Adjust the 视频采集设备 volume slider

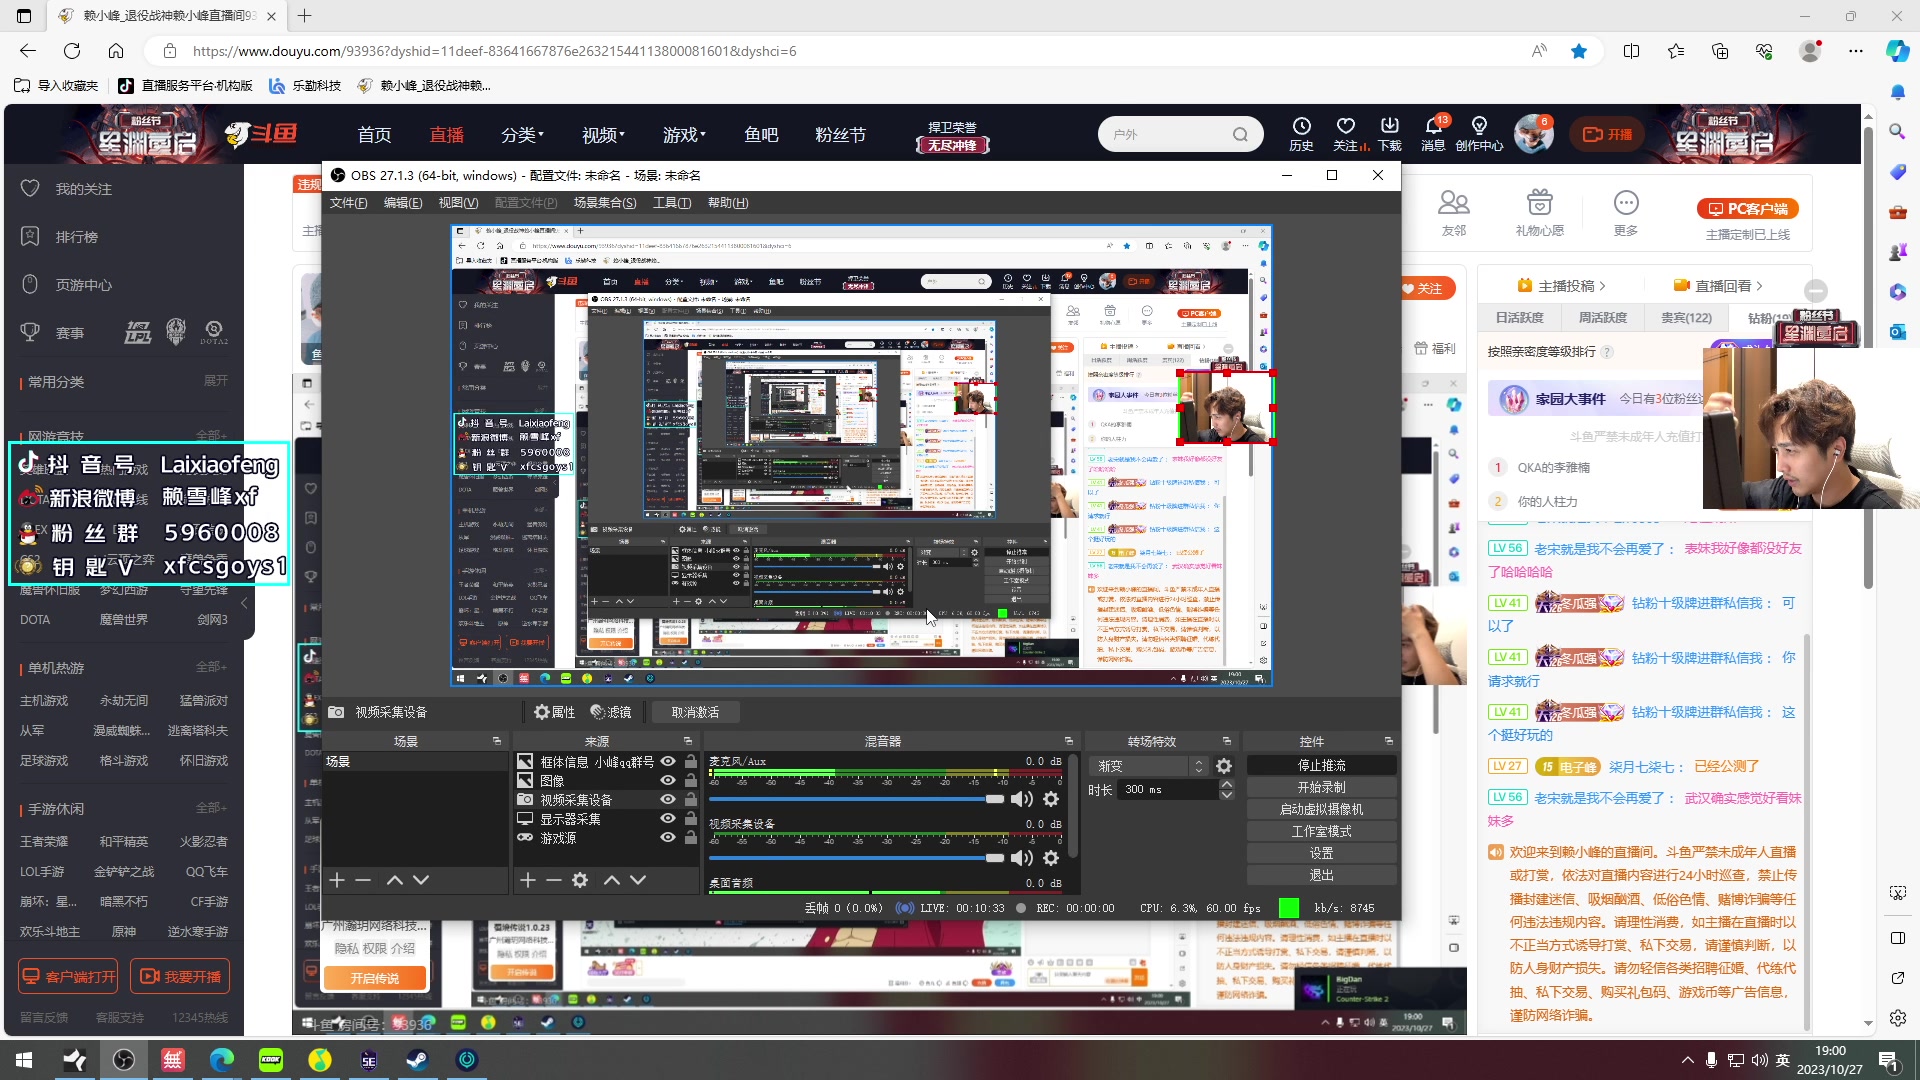point(856,858)
